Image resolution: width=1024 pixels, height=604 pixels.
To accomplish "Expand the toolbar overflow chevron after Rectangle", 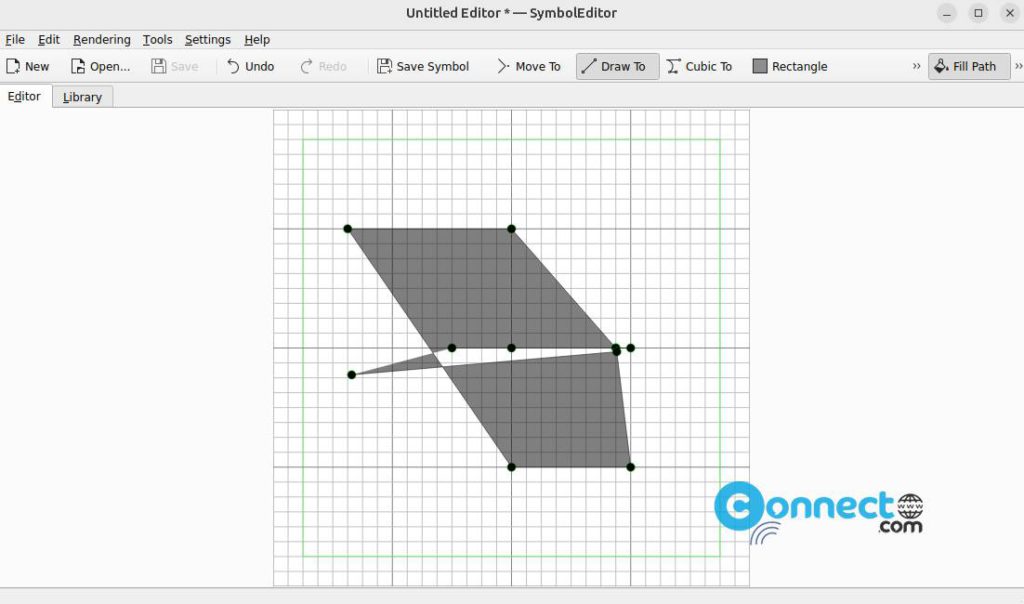I will (x=916, y=66).
